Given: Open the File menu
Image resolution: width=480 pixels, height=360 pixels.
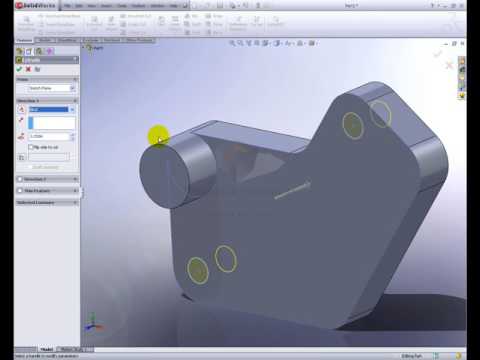Looking at the screenshot, I should 67,6.
